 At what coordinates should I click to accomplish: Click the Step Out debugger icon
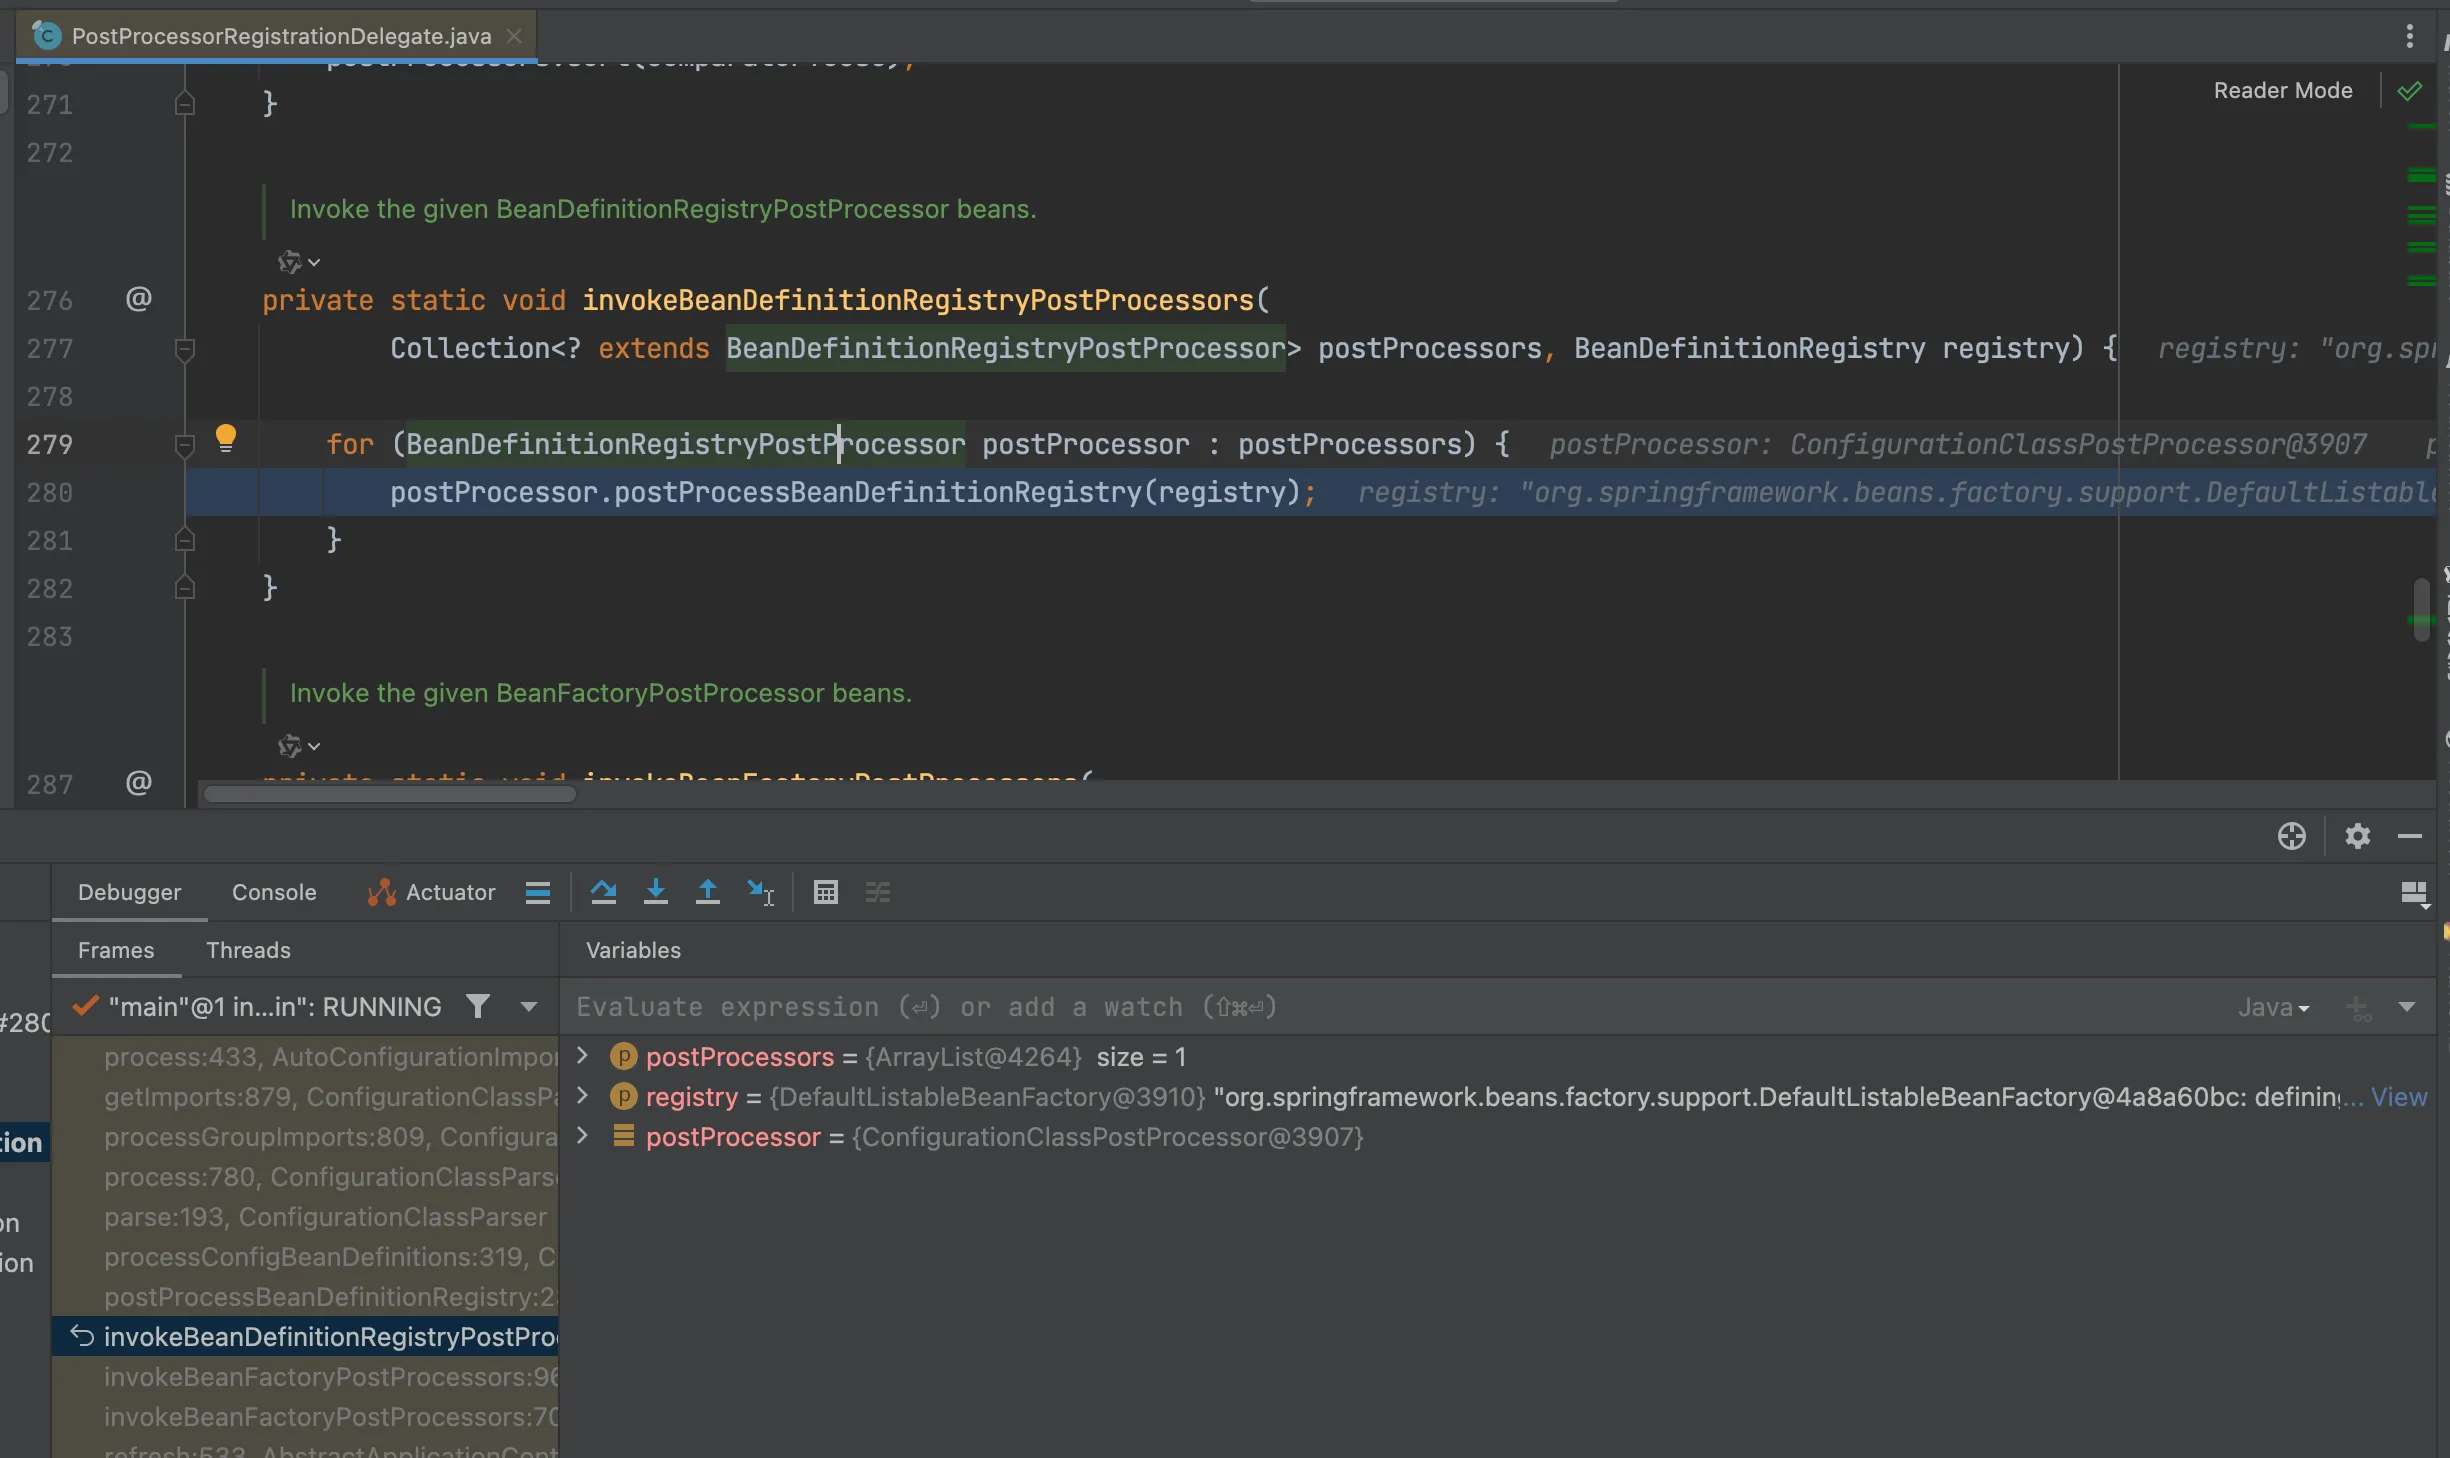pyautogui.click(x=707, y=891)
